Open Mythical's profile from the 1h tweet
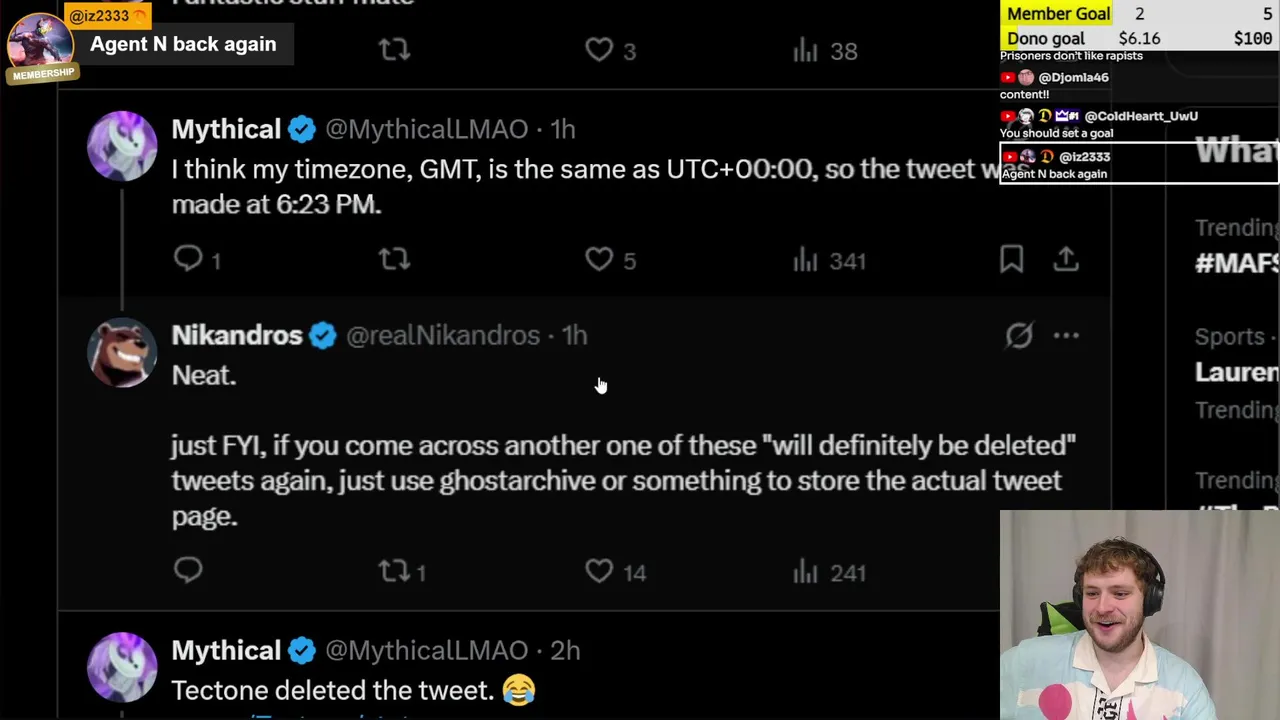1280x720 pixels. [x=226, y=129]
